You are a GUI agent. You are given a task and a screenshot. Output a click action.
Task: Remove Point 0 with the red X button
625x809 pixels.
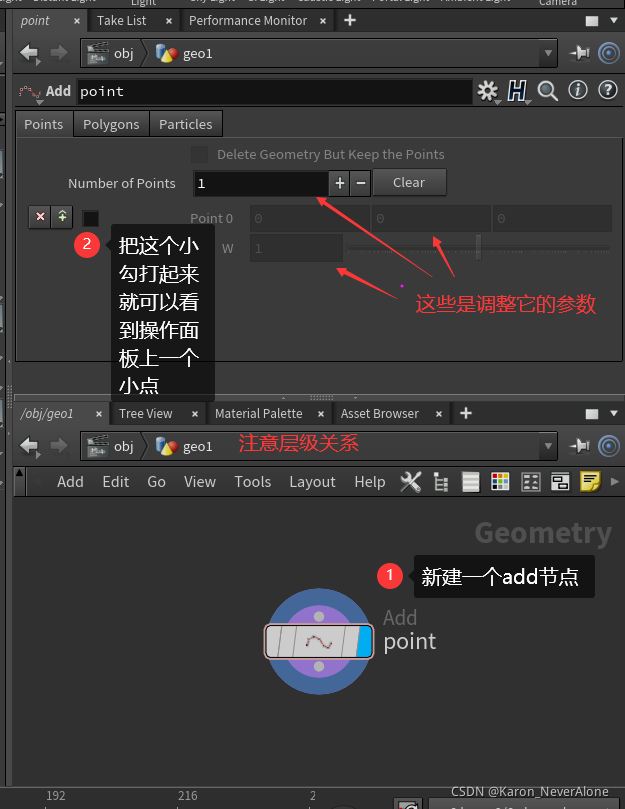[40, 217]
